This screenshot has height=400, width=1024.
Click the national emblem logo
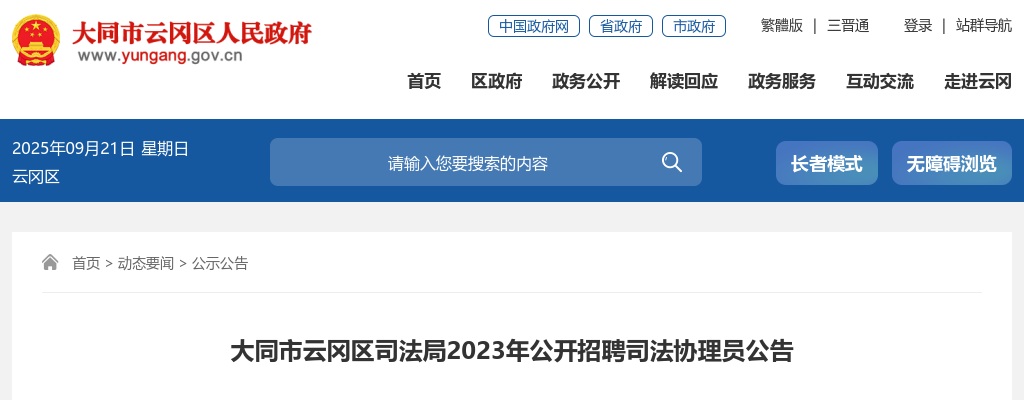[x=36, y=41]
